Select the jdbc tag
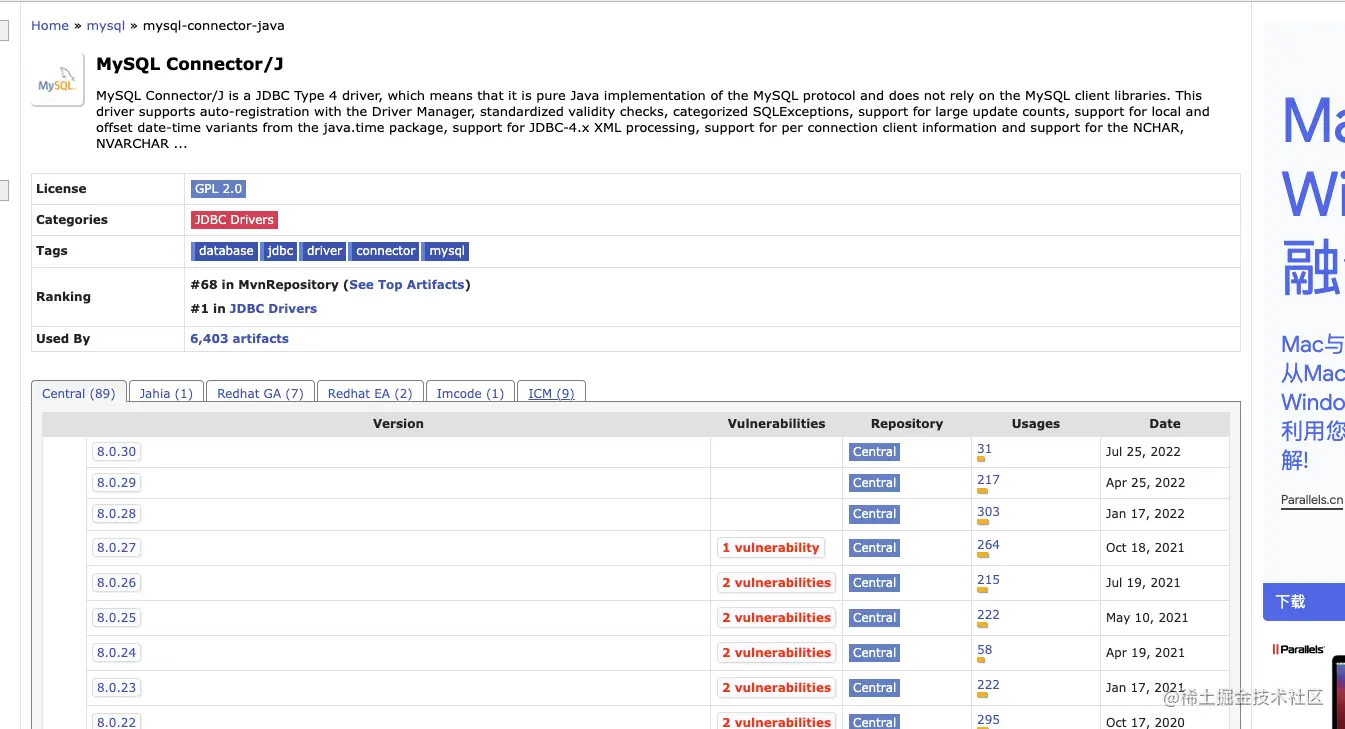1345x729 pixels. [x=281, y=251]
